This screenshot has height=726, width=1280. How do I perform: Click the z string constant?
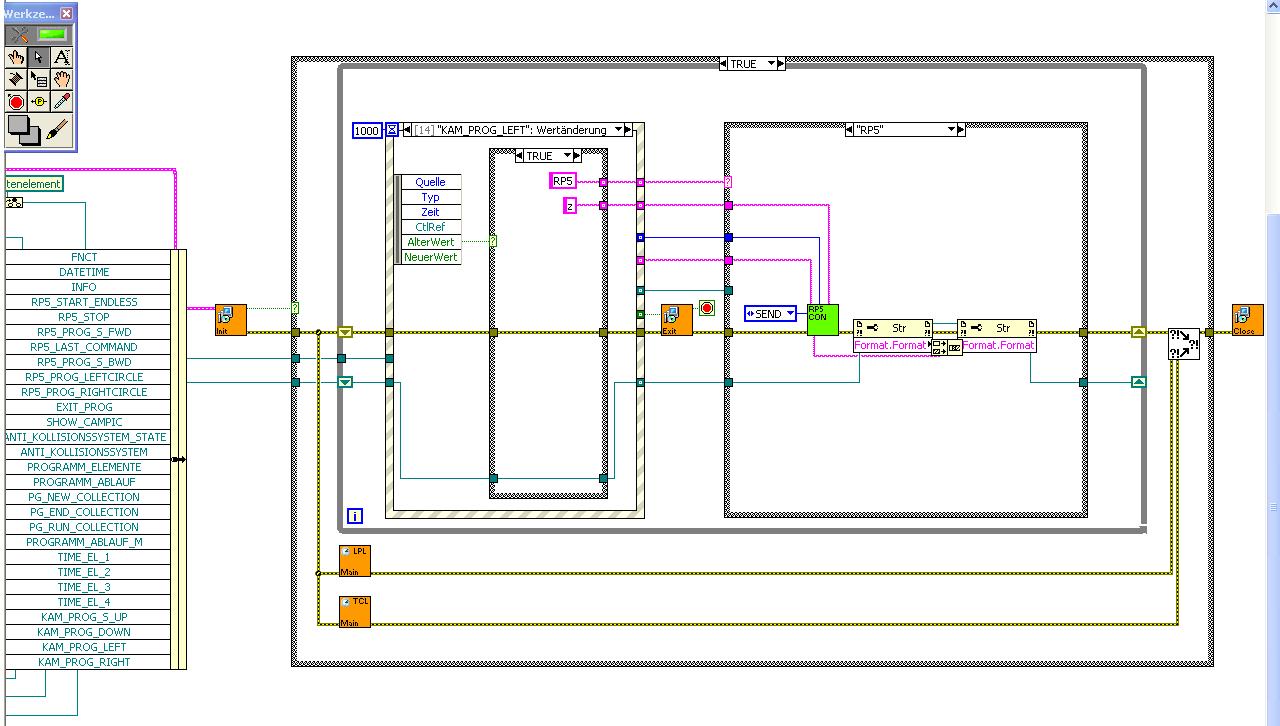pos(570,205)
